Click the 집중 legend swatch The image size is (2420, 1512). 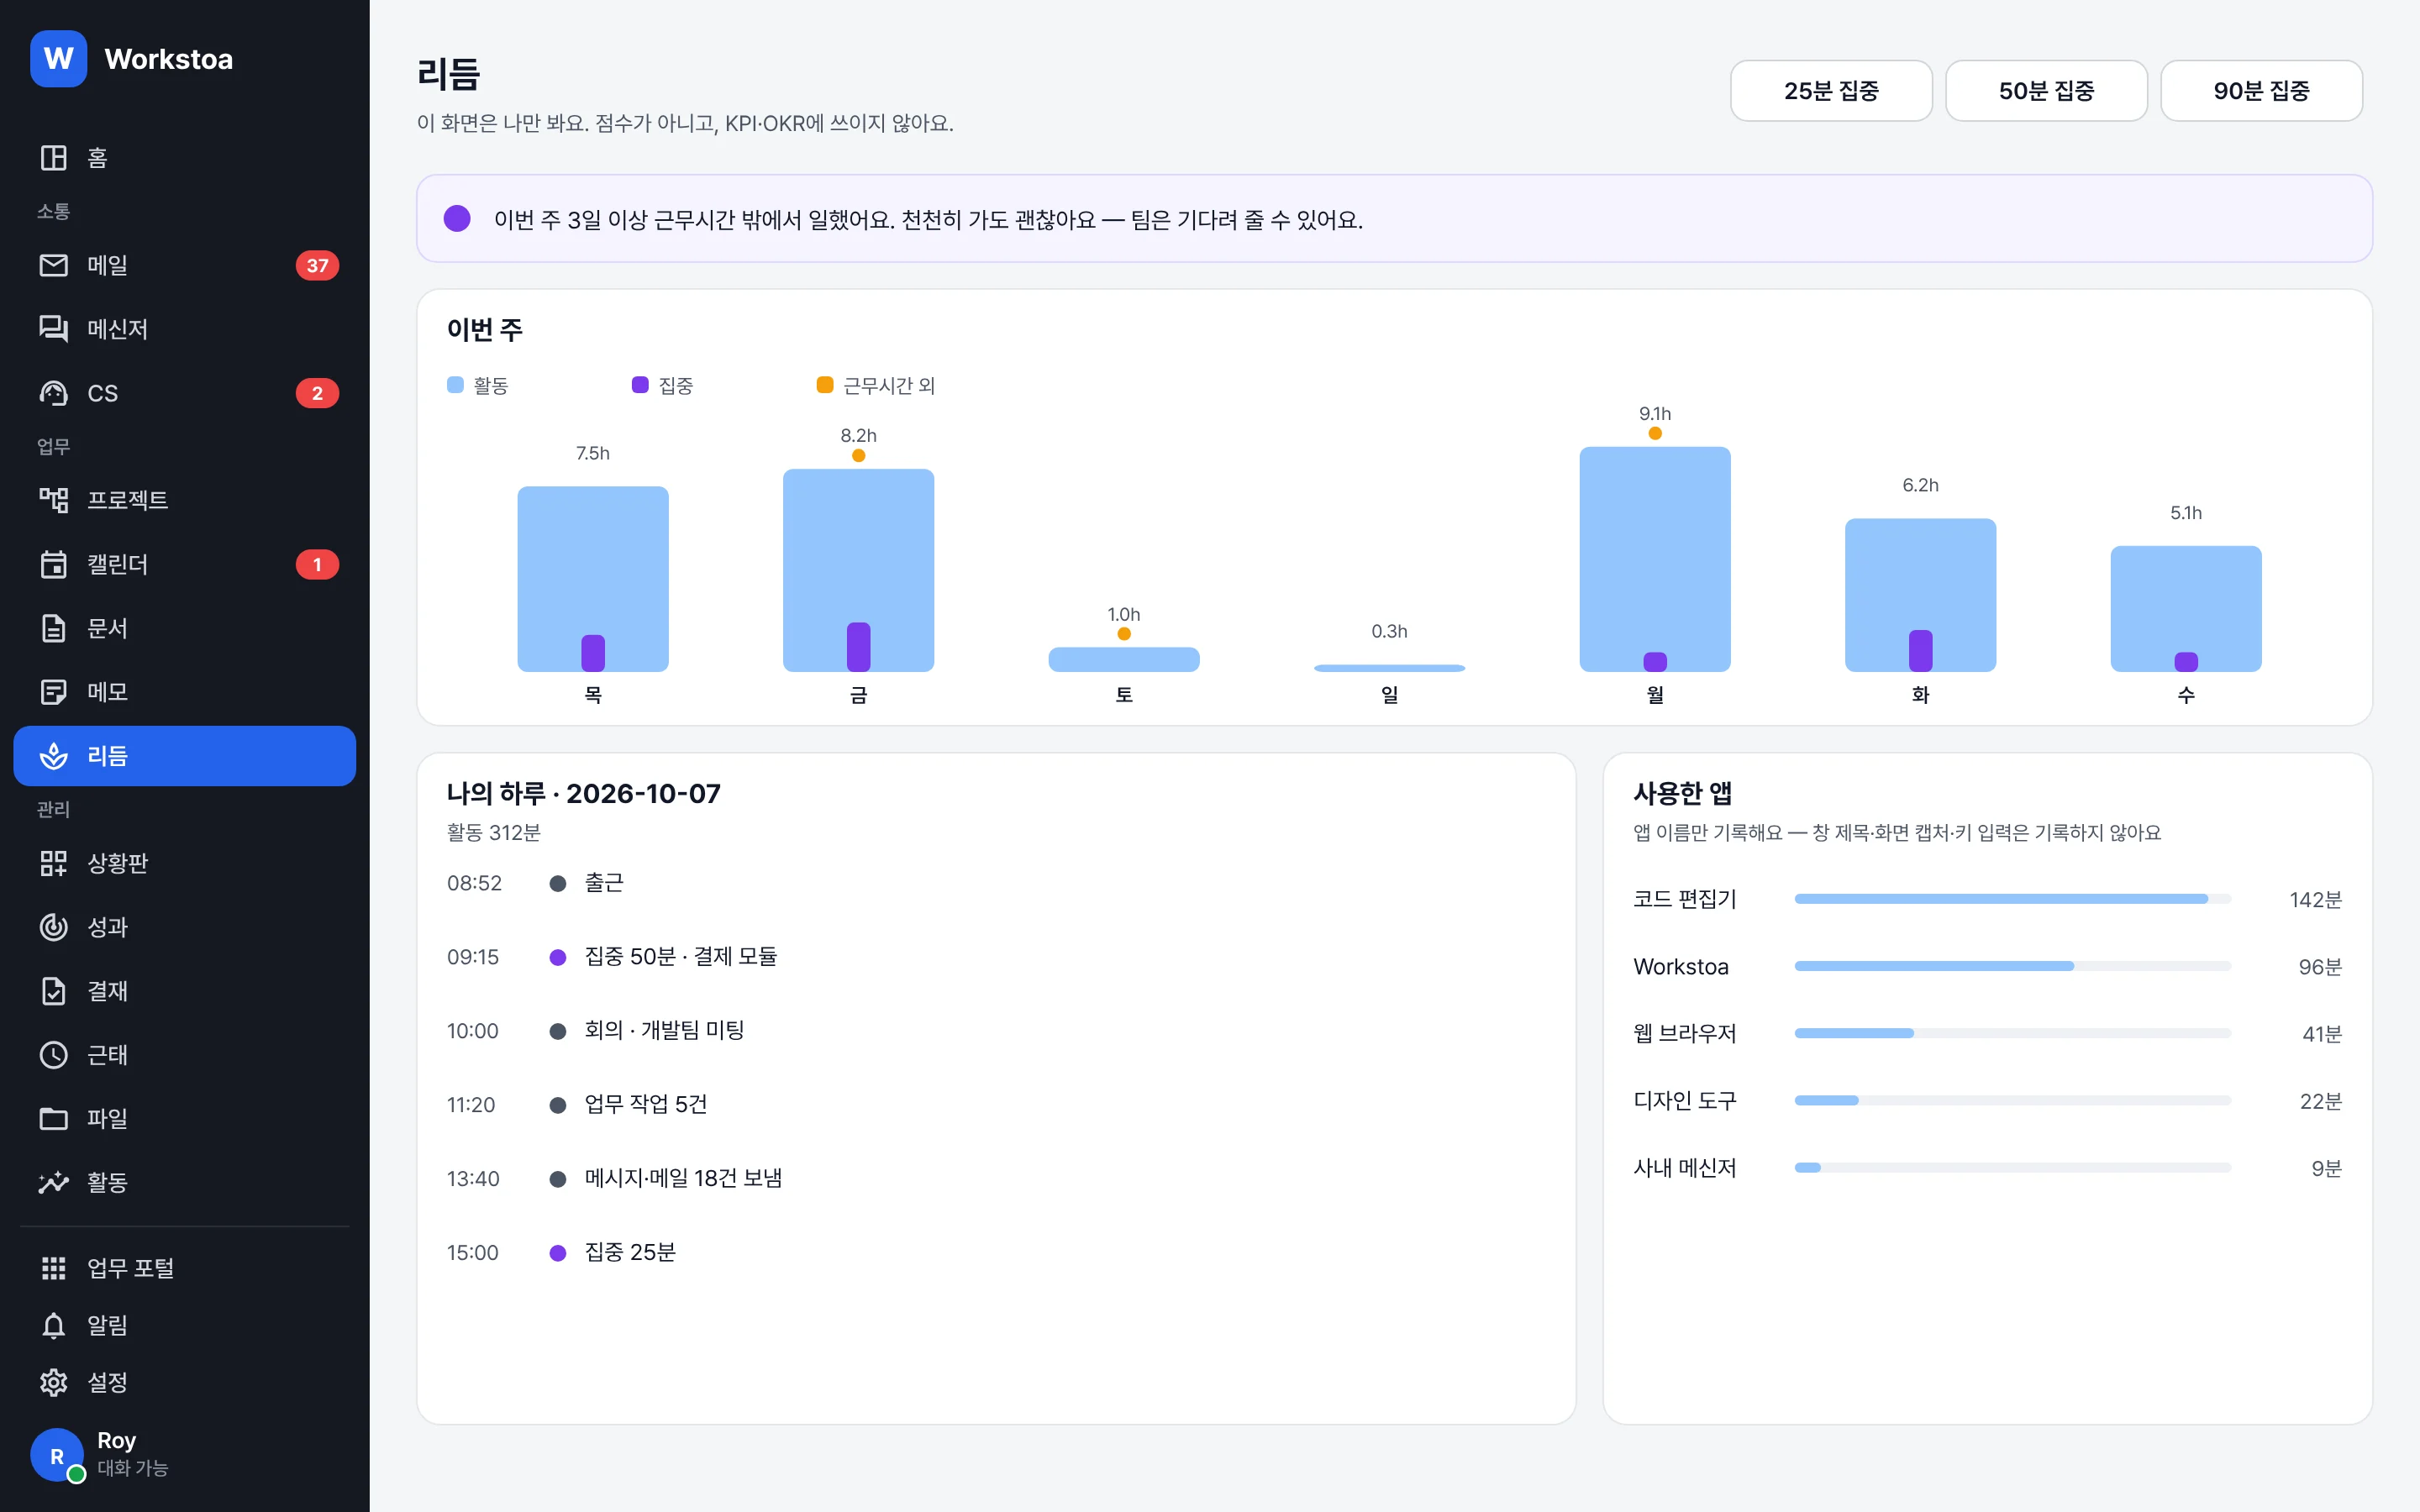pos(640,385)
